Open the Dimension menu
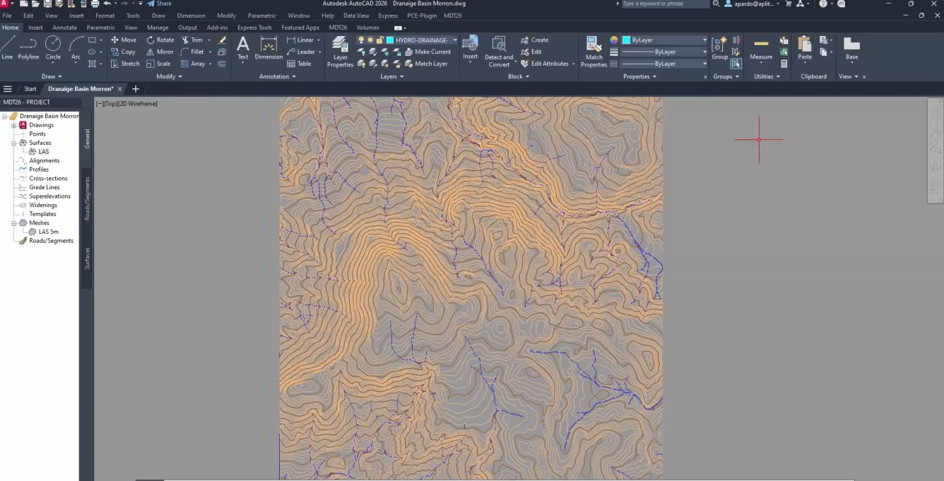 (191, 16)
